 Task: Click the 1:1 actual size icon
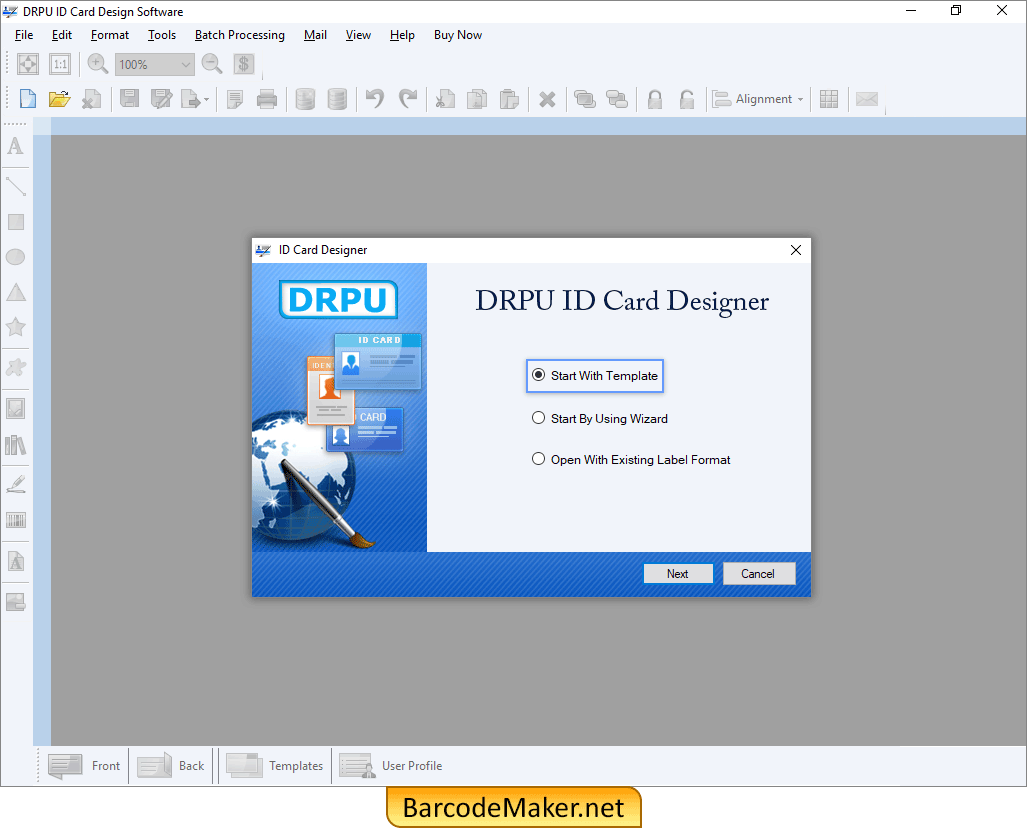[x=60, y=64]
